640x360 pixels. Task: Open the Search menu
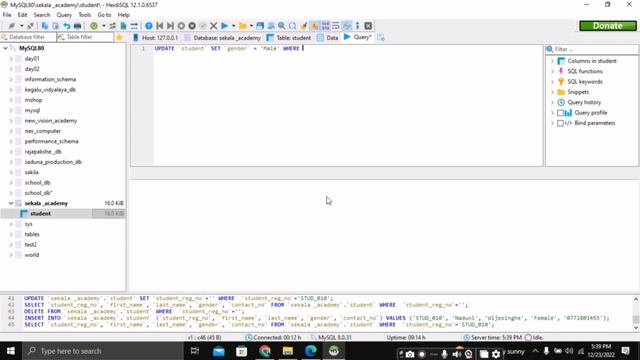[42, 15]
